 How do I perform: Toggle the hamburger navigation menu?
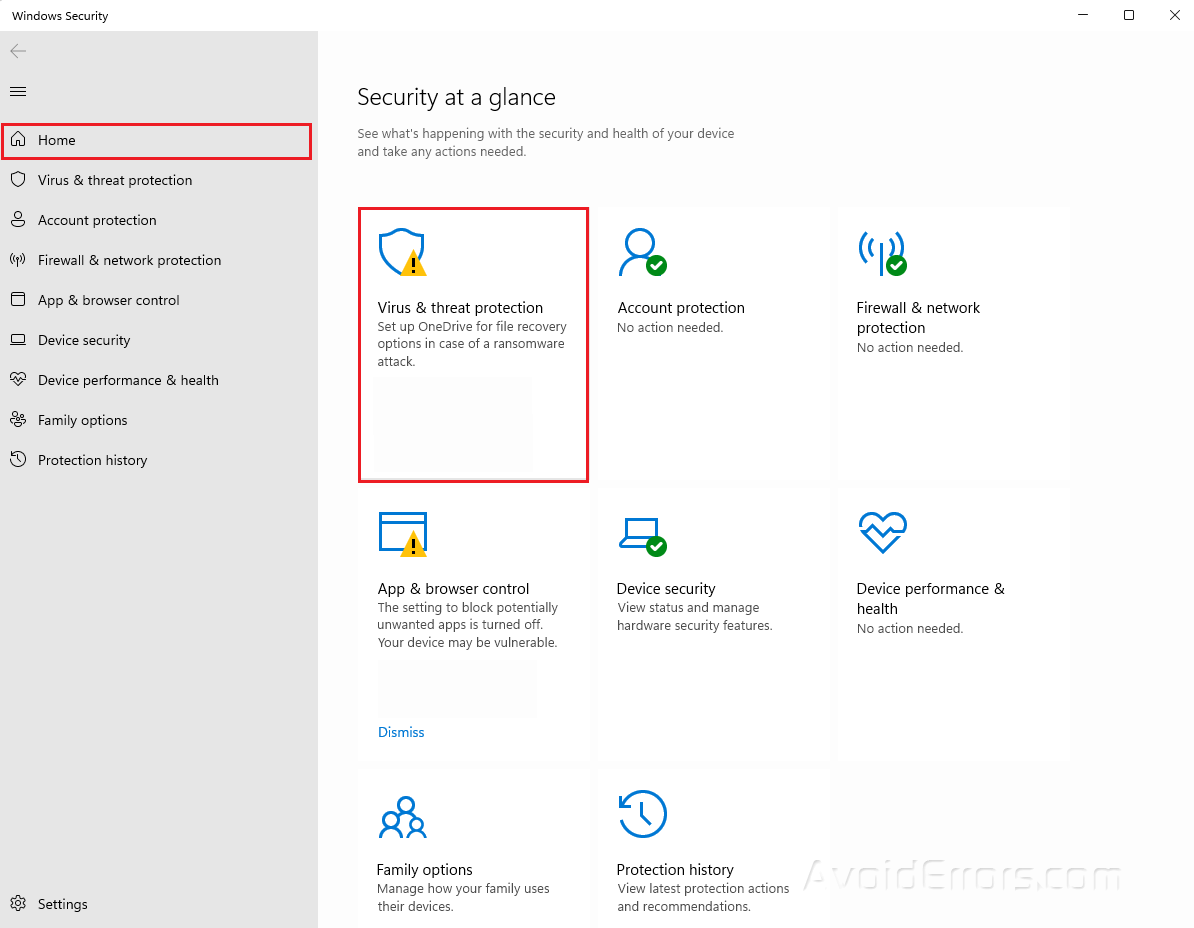(18, 92)
